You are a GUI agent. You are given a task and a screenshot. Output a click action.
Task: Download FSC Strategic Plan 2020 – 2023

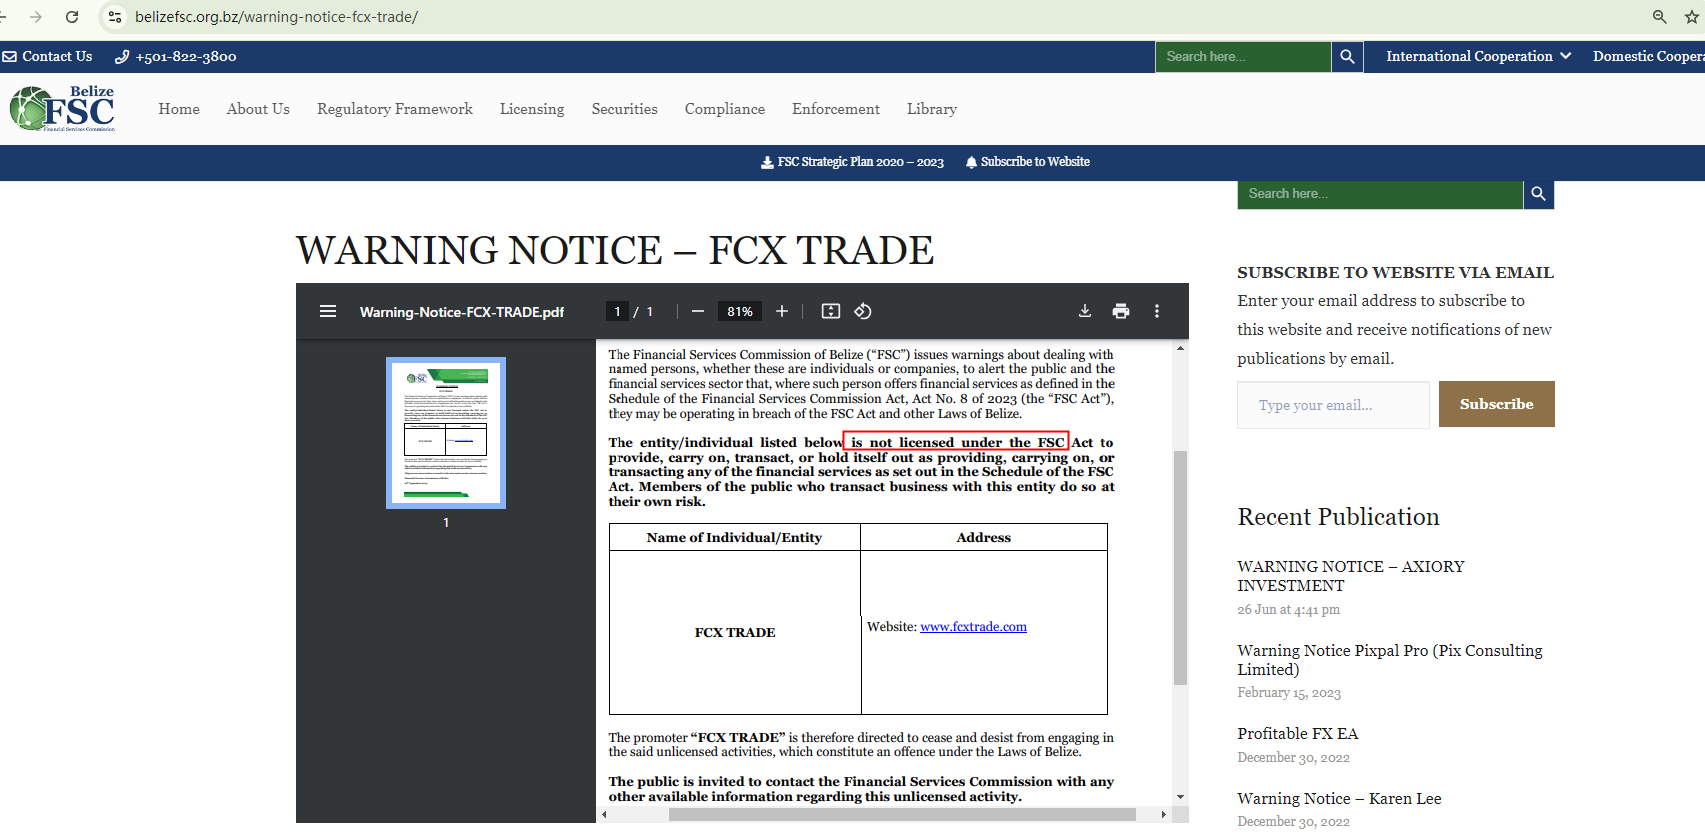[x=852, y=162]
